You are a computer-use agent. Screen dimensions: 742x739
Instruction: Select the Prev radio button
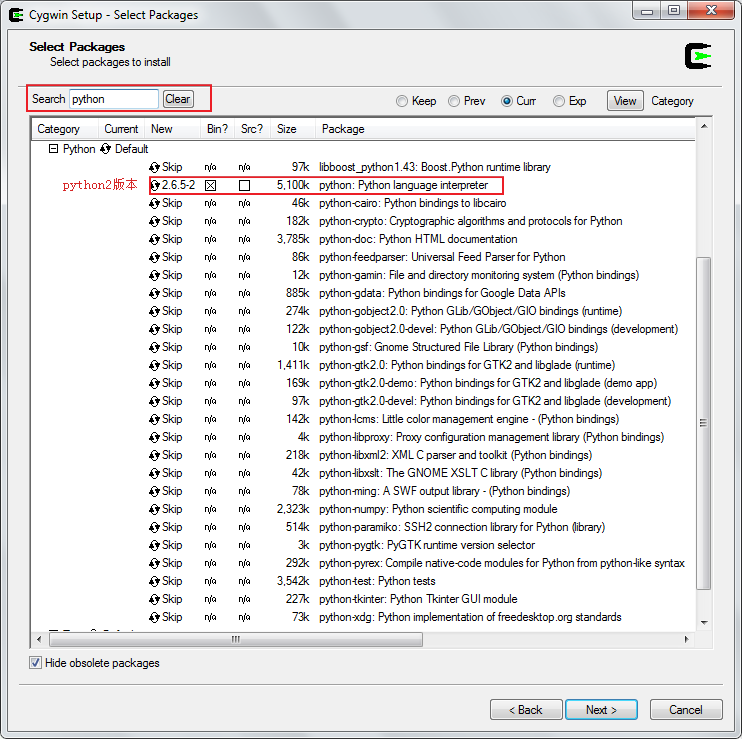click(x=454, y=101)
